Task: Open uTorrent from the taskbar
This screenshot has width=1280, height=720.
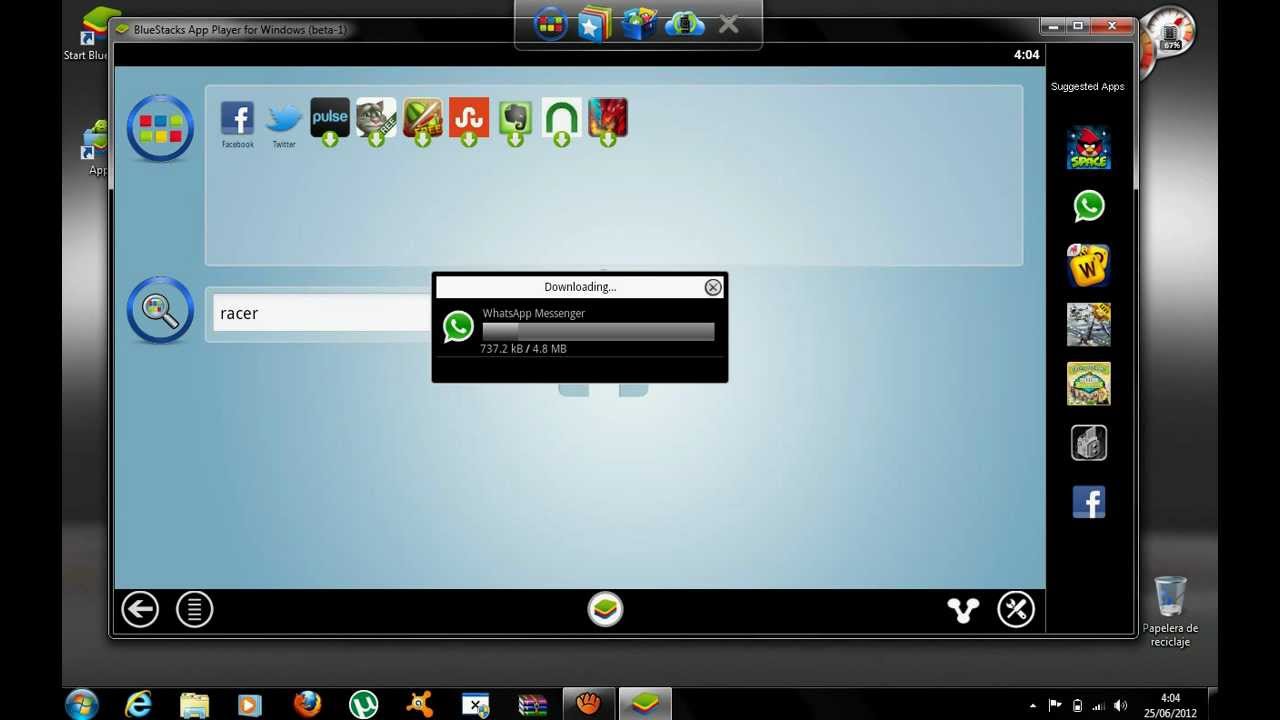Action: tap(363, 704)
